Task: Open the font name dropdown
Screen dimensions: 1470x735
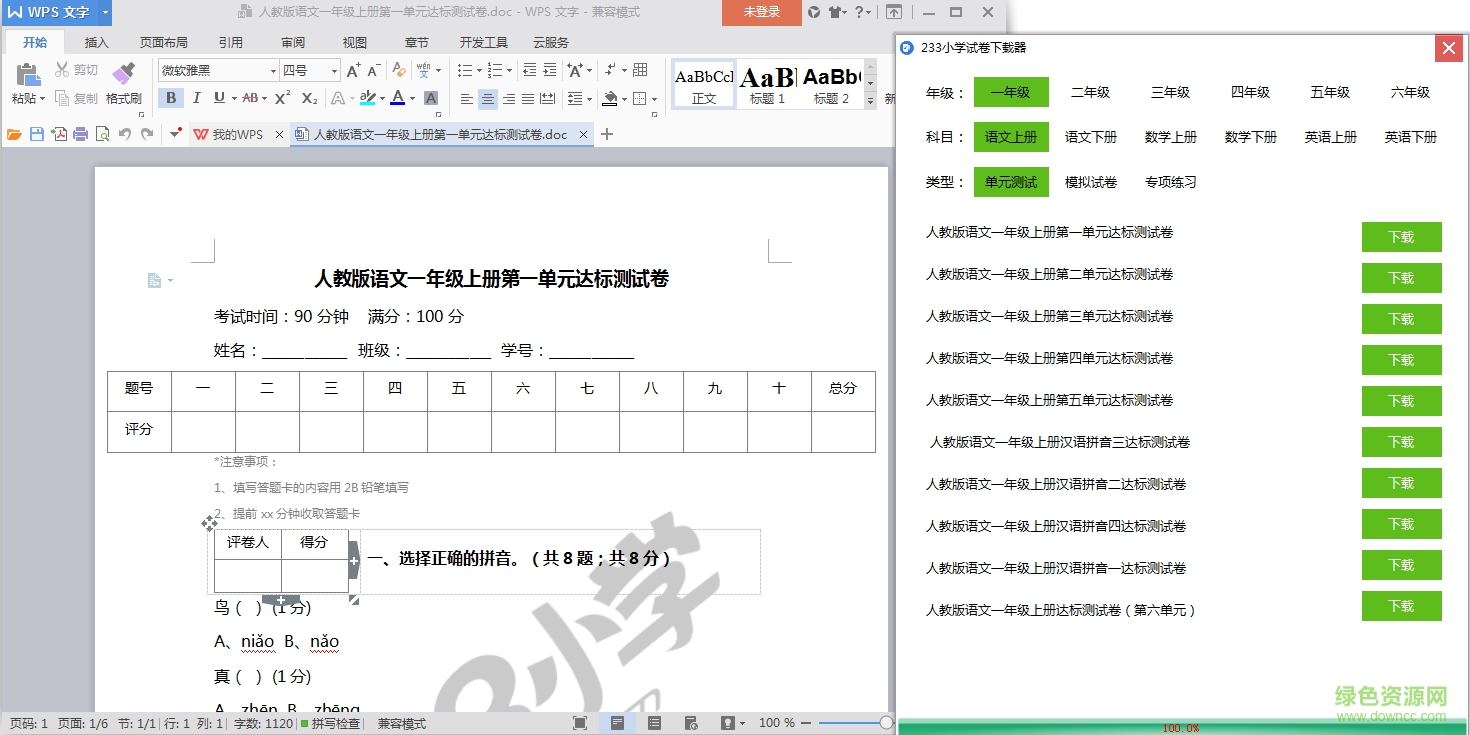Action: [x=274, y=69]
